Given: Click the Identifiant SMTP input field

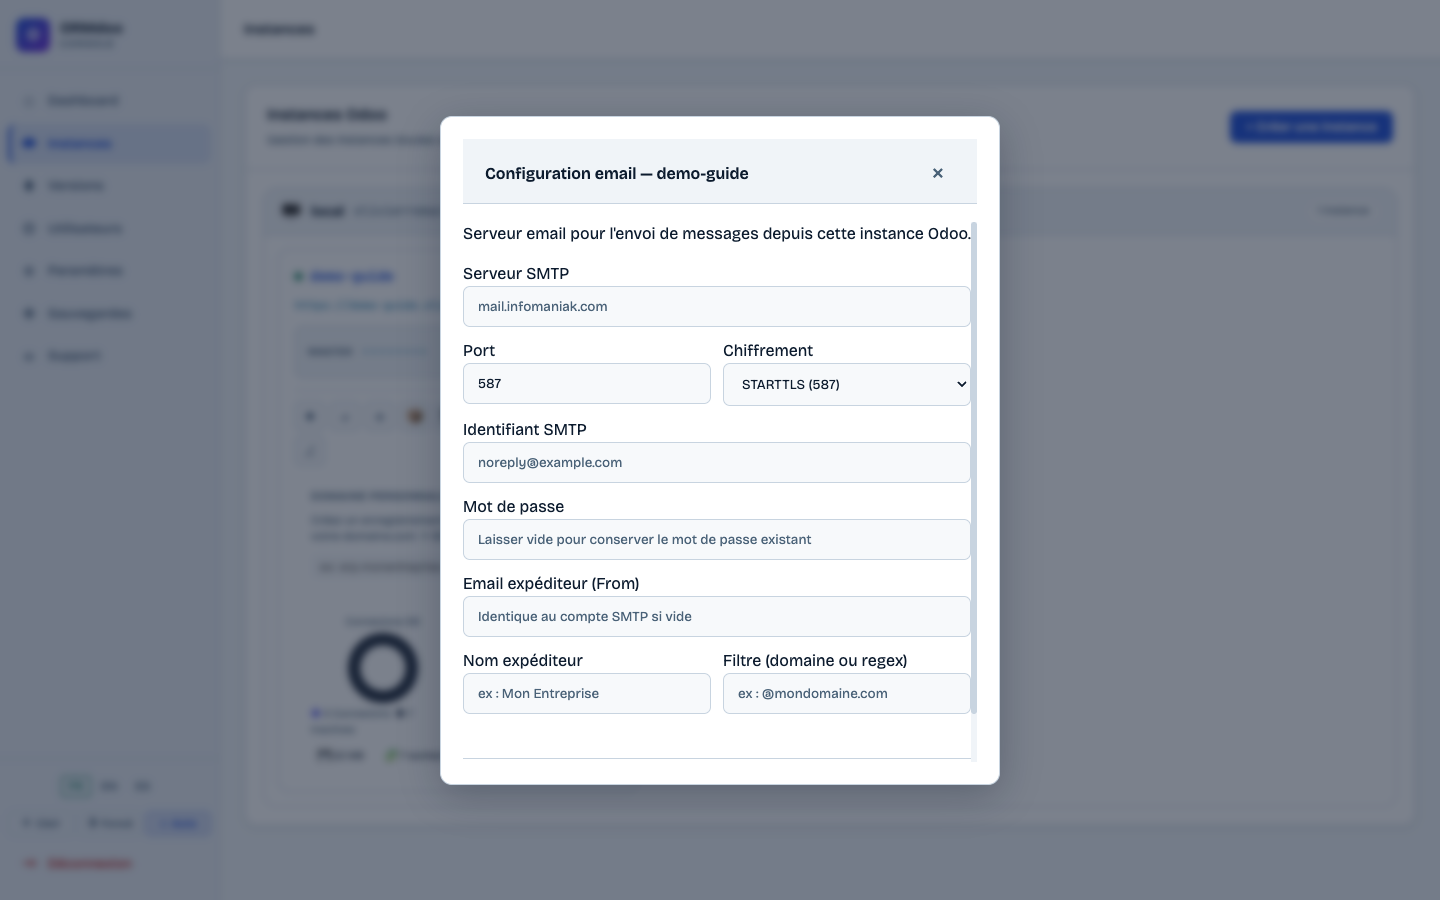Looking at the screenshot, I should click(716, 462).
